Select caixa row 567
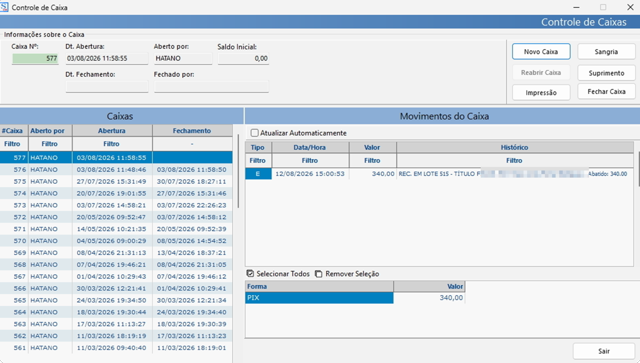The height and width of the screenshot is (363, 640). pyautogui.click(x=116, y=276)
